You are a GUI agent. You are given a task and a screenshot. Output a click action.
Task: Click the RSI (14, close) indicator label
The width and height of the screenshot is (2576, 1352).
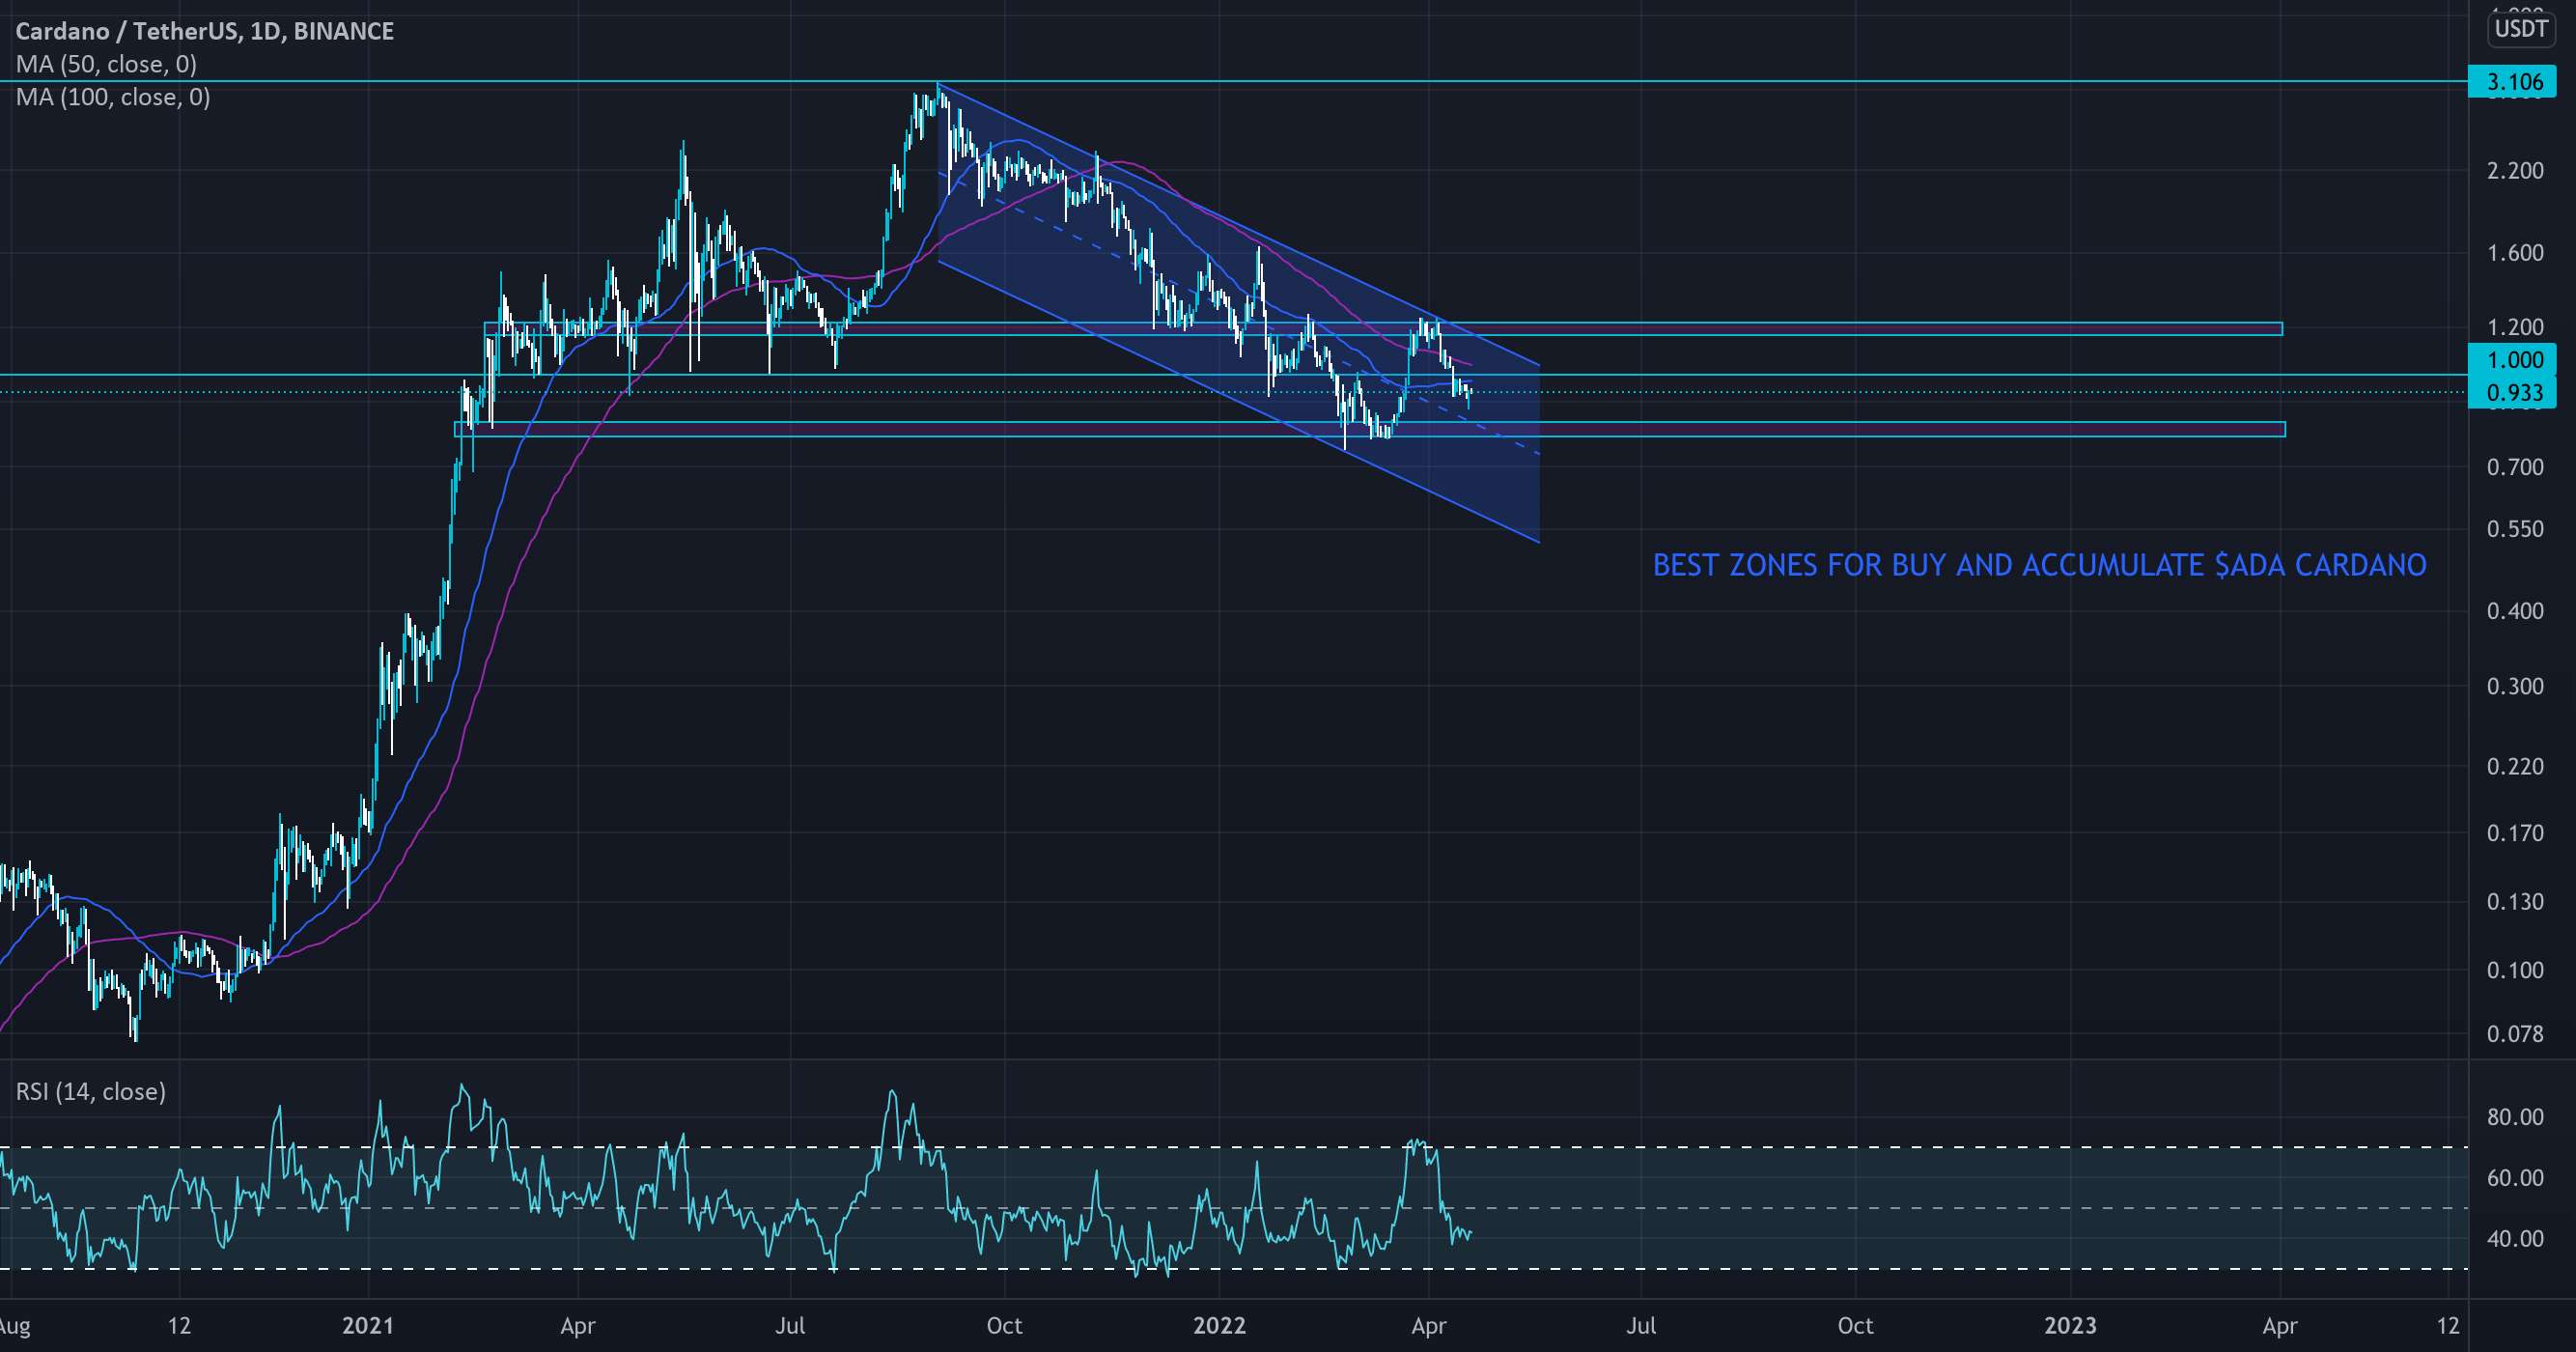point(91,1091)
